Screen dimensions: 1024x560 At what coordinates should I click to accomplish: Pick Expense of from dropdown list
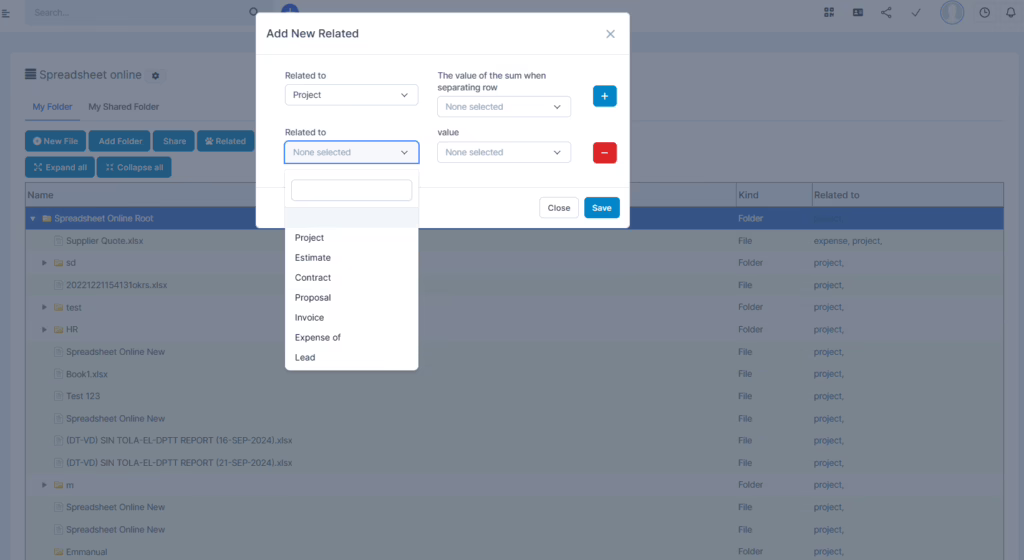click(318, 338)
